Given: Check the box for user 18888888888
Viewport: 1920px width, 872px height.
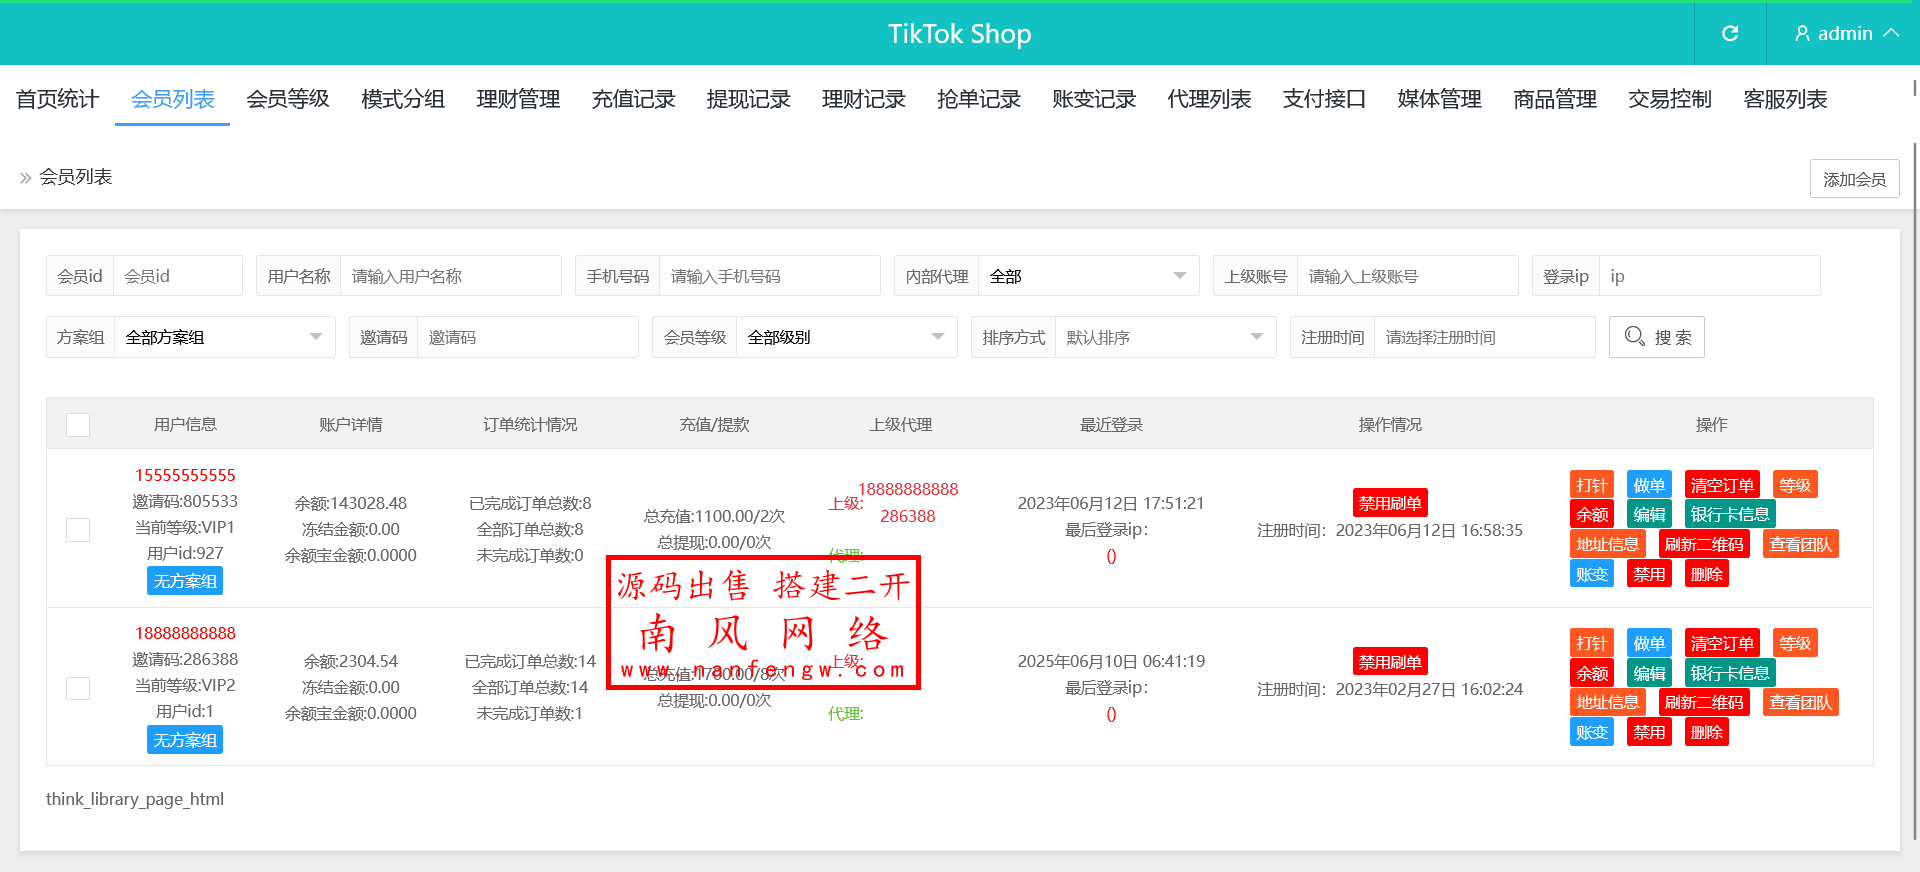Looking at the screenshot, I should point(78,688).
